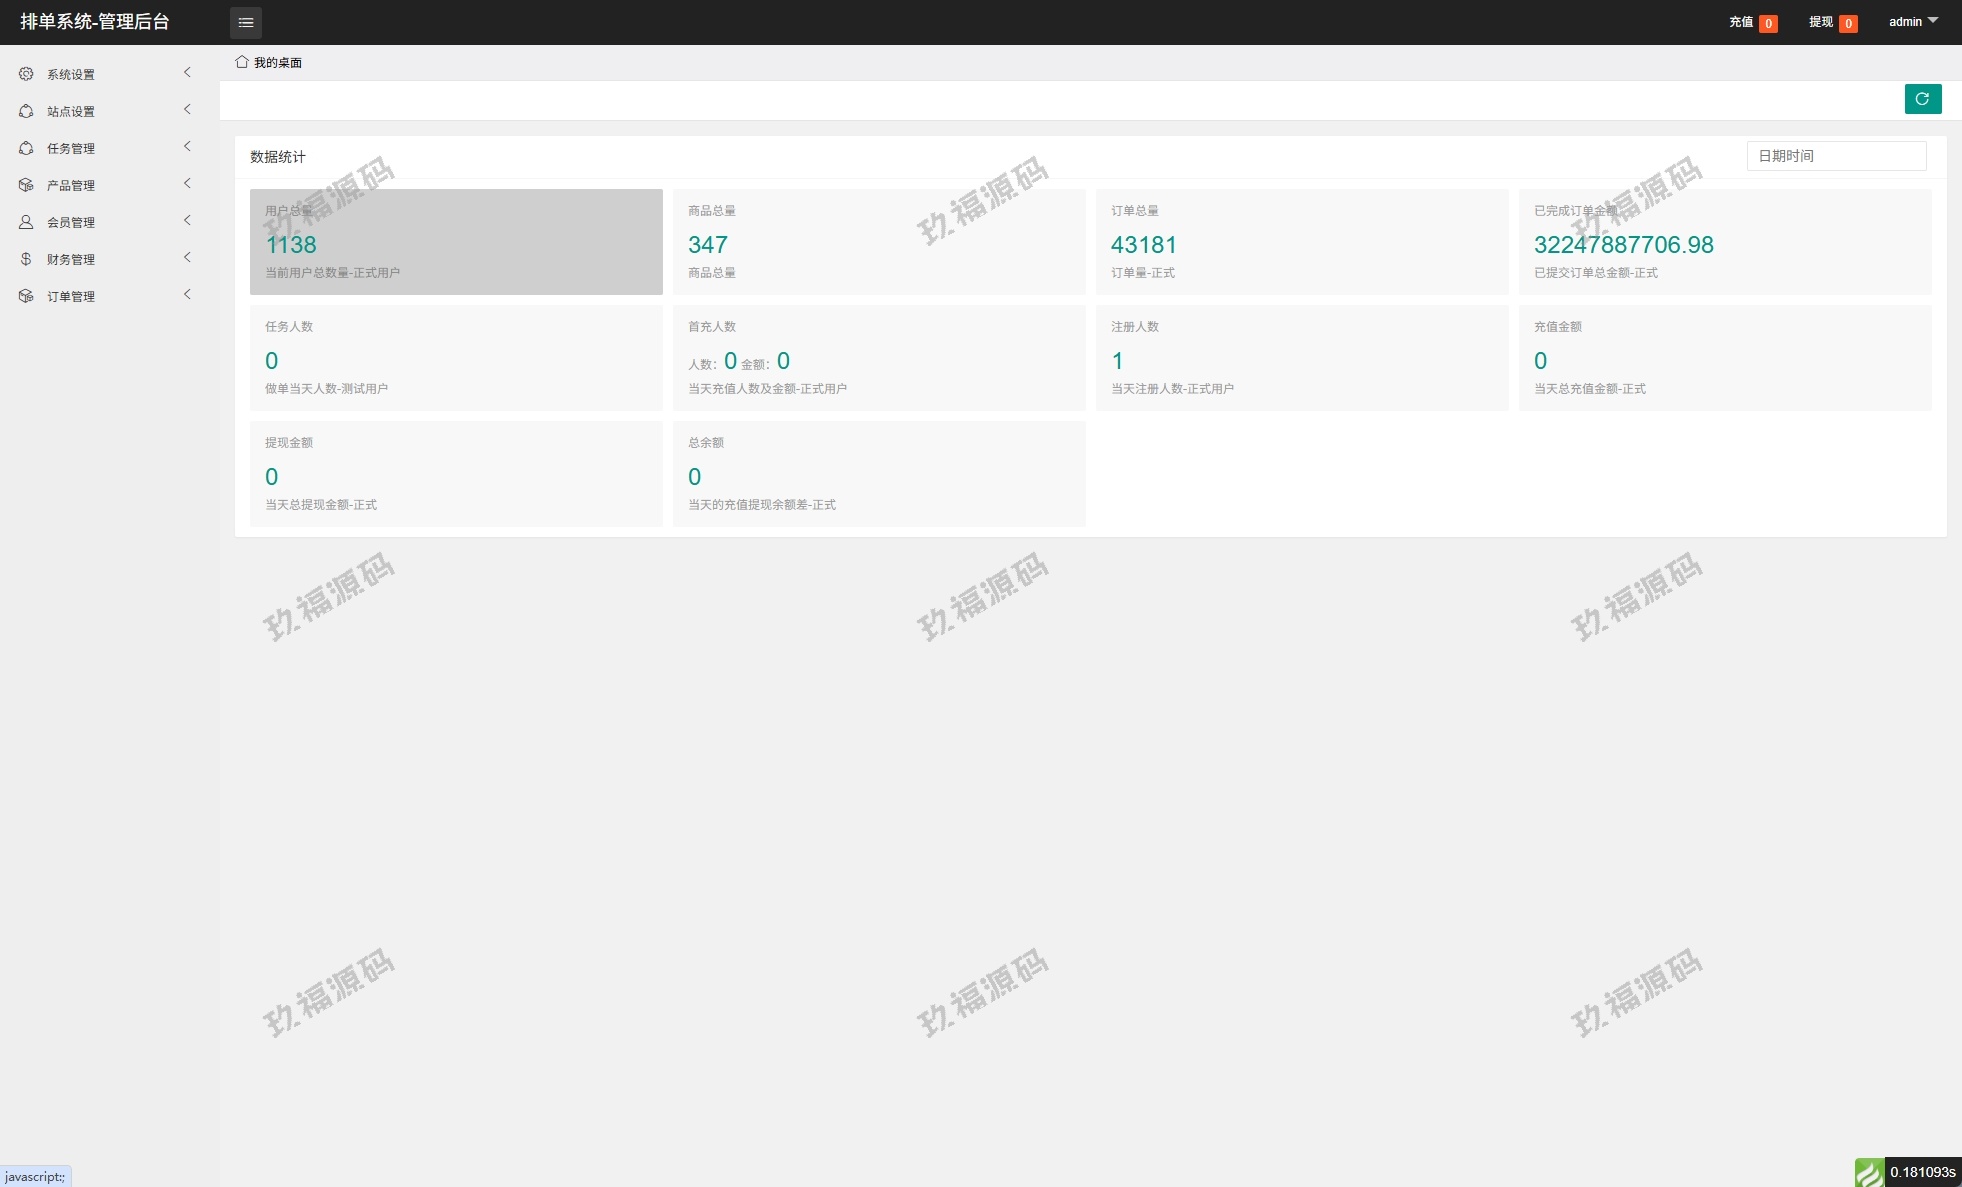1962x1187 pixels.
Task: Click the 财务管理 dollar icon
Action: (26, 259)
